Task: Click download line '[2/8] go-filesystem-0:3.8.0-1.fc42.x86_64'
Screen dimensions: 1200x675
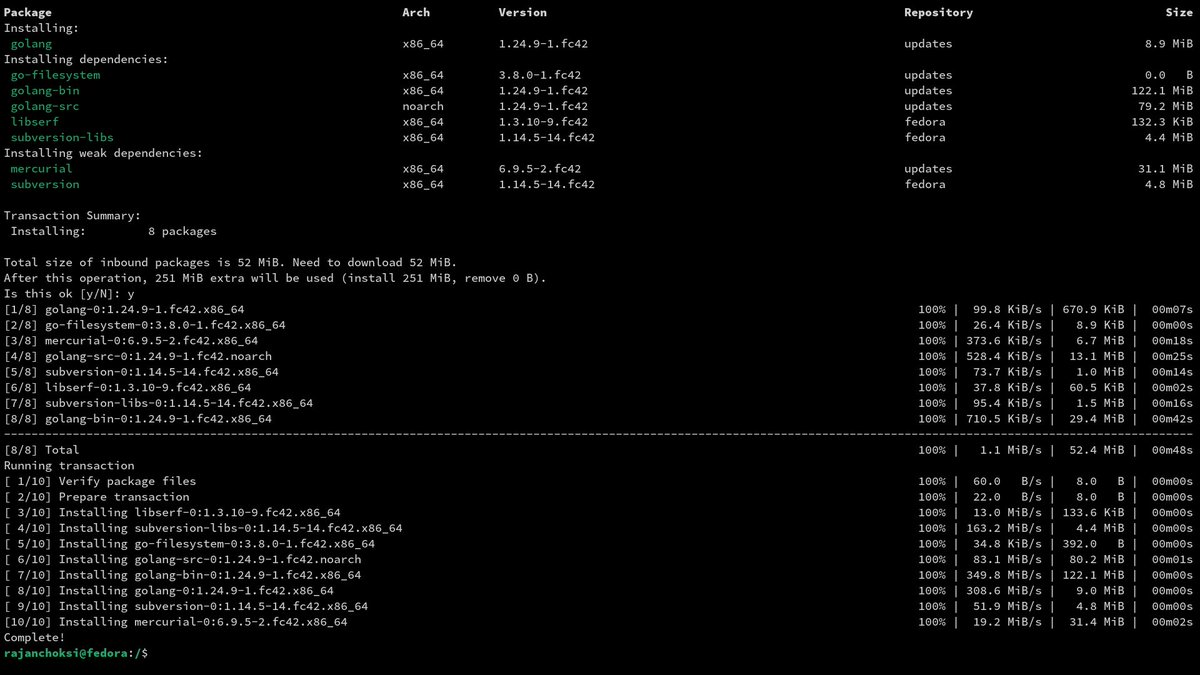Action: click(145, 325)
